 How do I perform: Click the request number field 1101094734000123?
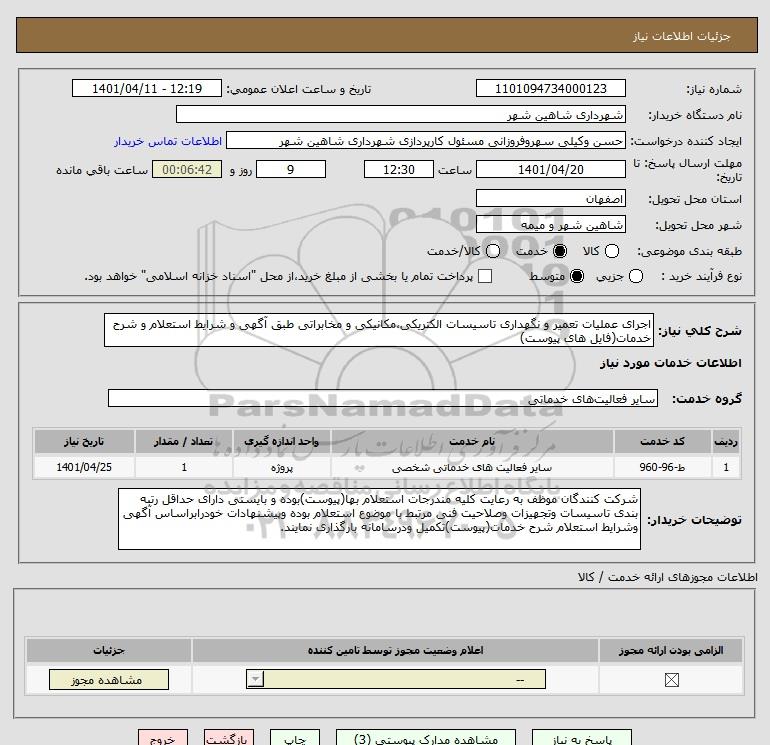tap(550, 88)
